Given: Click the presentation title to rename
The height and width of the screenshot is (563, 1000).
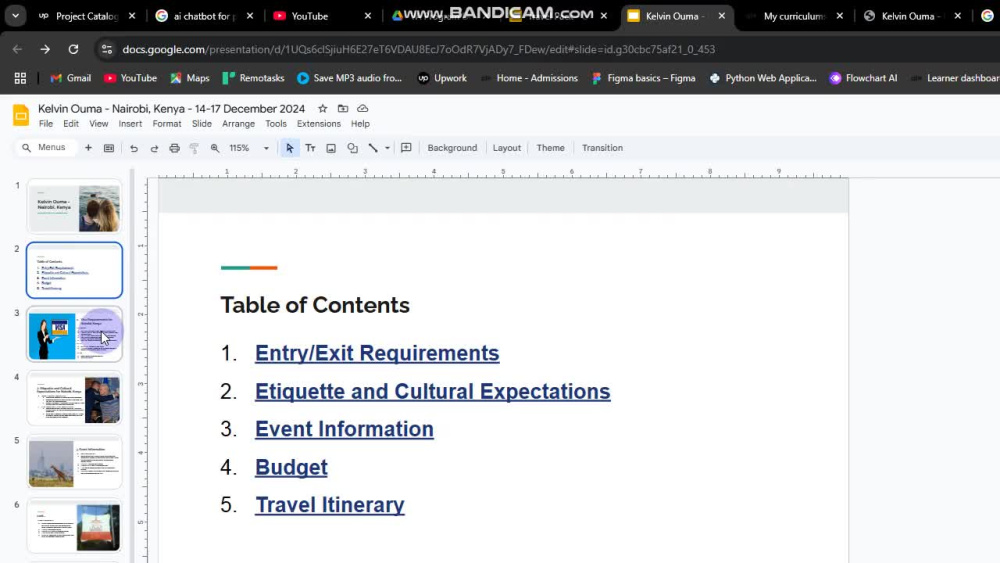Looking at the screenshot, I should point(172,109).
